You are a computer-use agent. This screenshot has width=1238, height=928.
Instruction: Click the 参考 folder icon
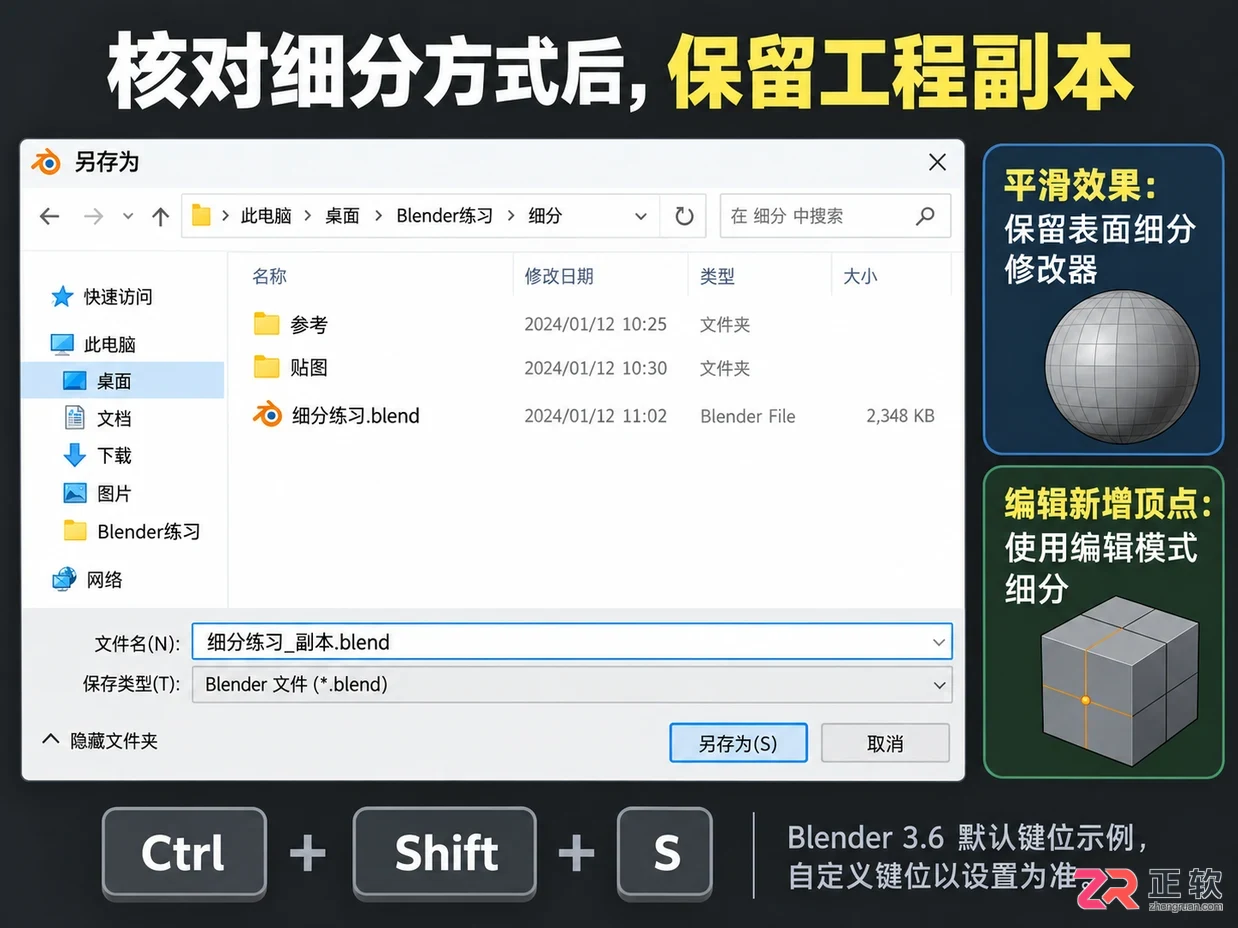click(266, 324)
